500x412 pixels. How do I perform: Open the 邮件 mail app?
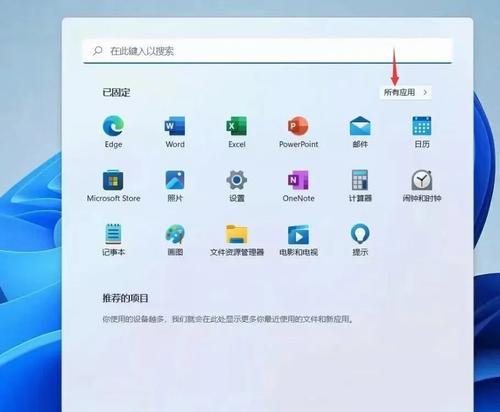point(360,131)
